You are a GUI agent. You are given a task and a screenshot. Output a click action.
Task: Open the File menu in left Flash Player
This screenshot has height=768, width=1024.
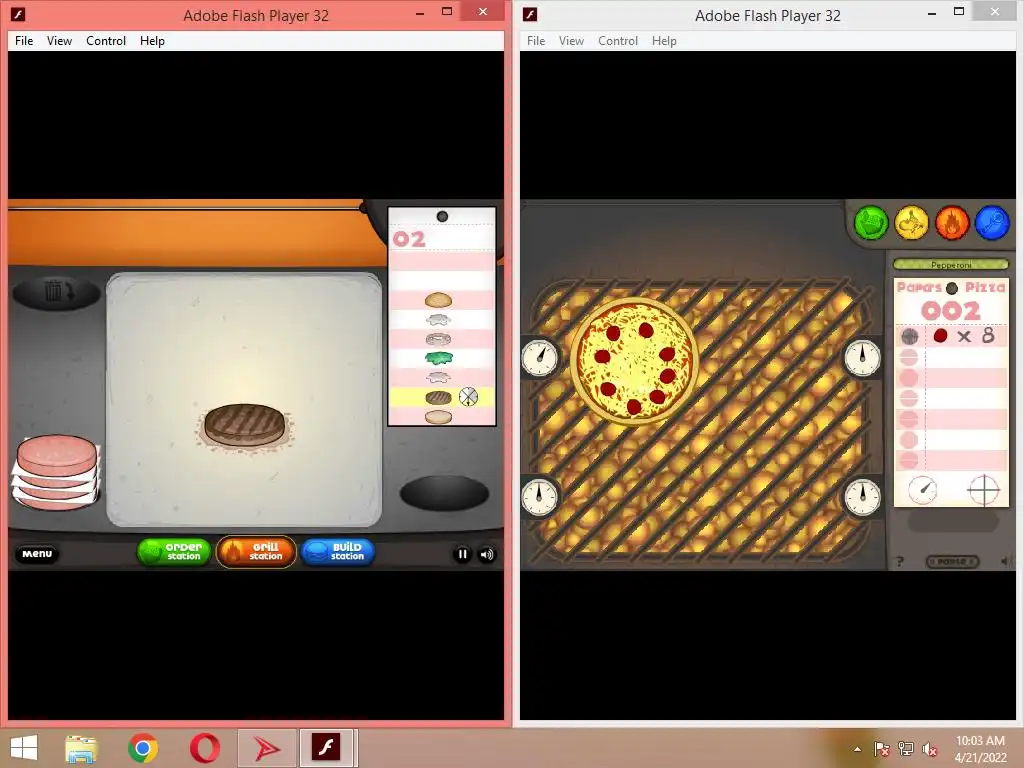click(24, 40)
